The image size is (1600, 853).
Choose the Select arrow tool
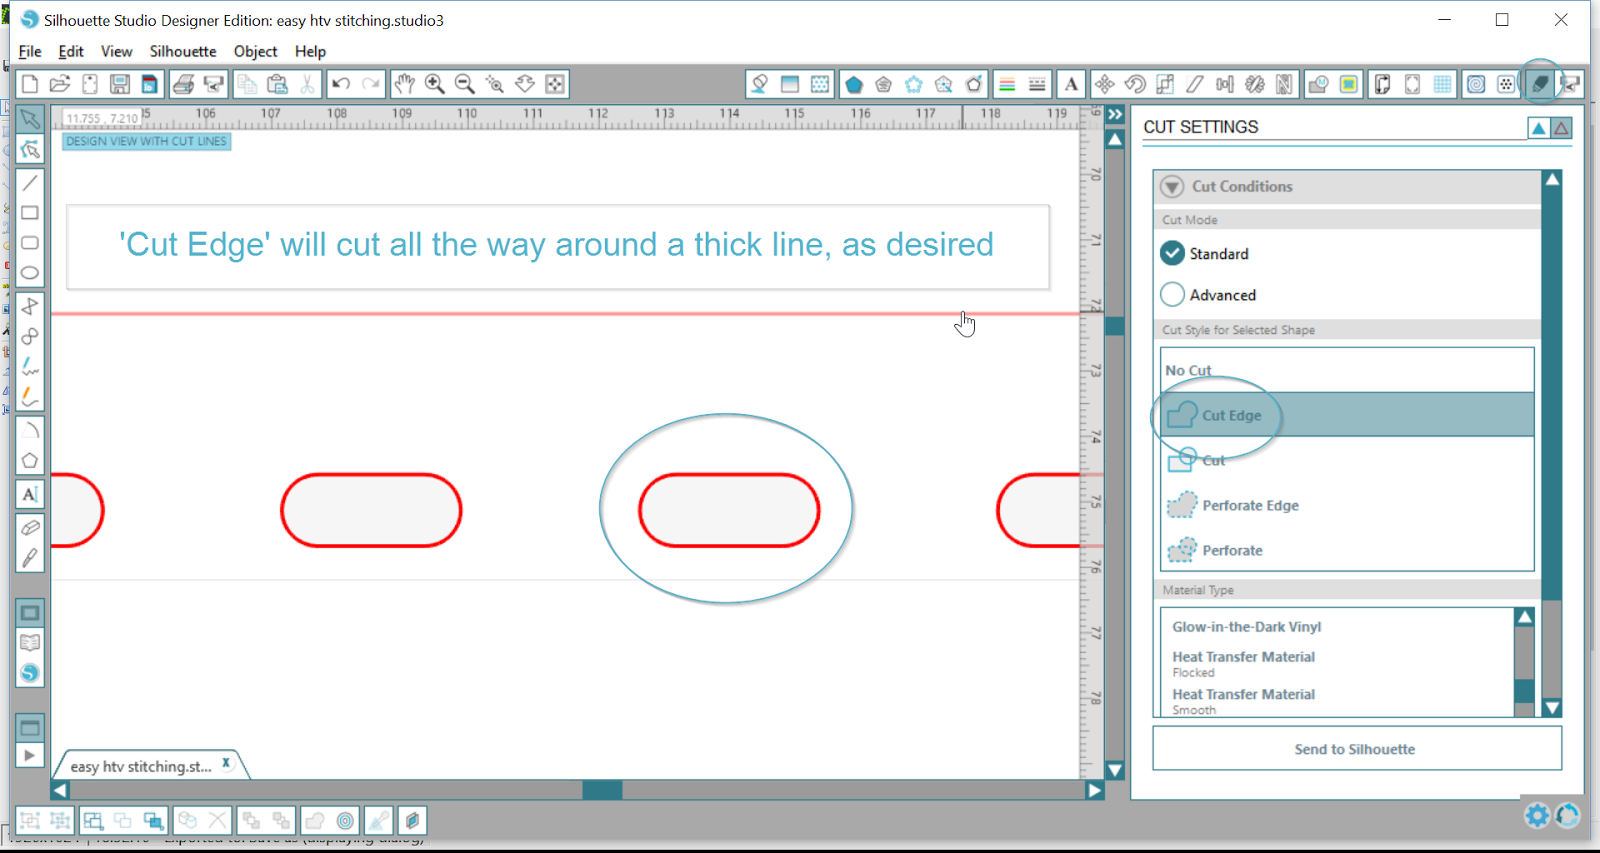pyautogui.click(x=30, y=120)
